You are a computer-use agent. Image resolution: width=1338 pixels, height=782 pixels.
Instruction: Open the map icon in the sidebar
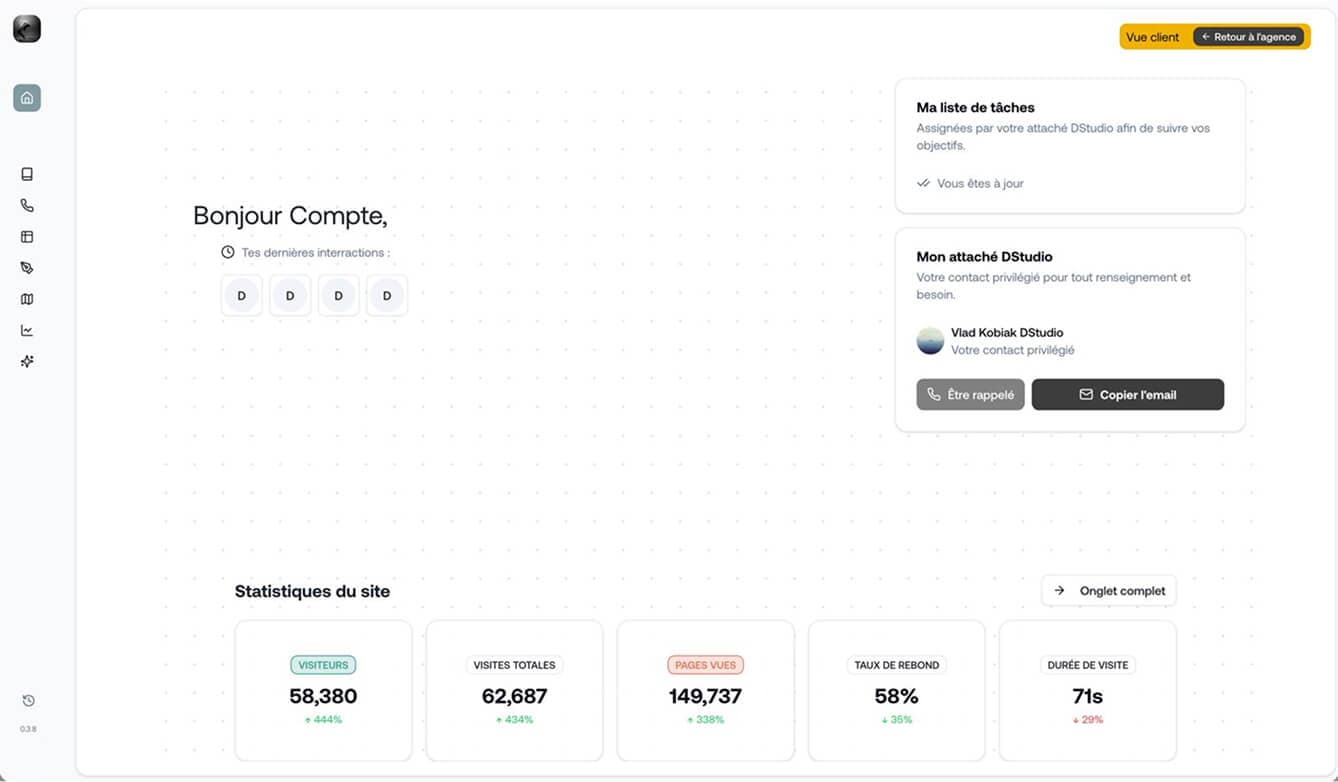point(27,299)
